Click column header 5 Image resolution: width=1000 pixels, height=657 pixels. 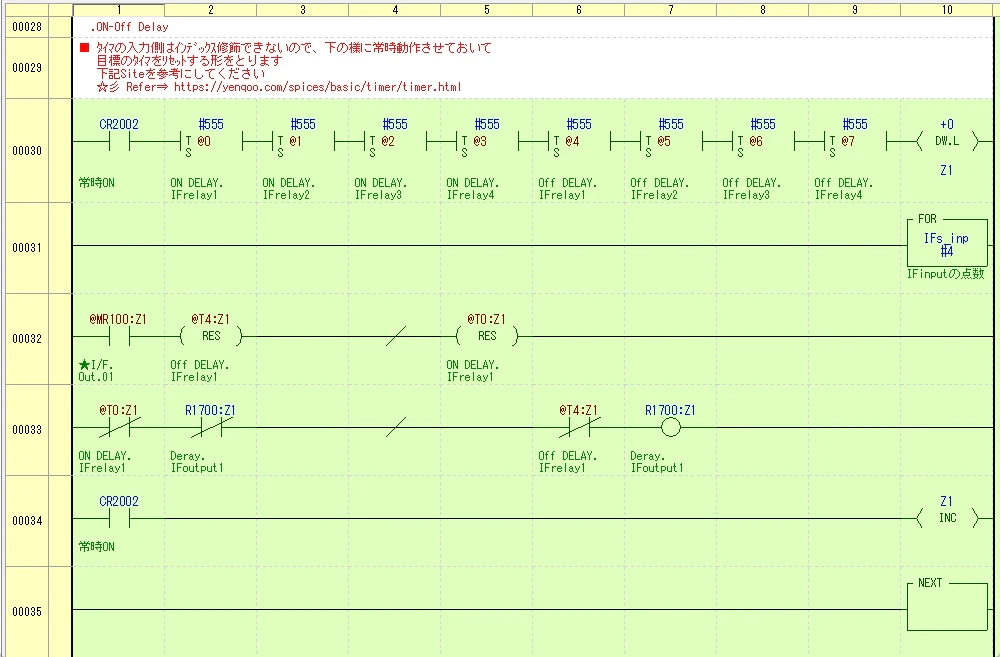coord(486,10)
